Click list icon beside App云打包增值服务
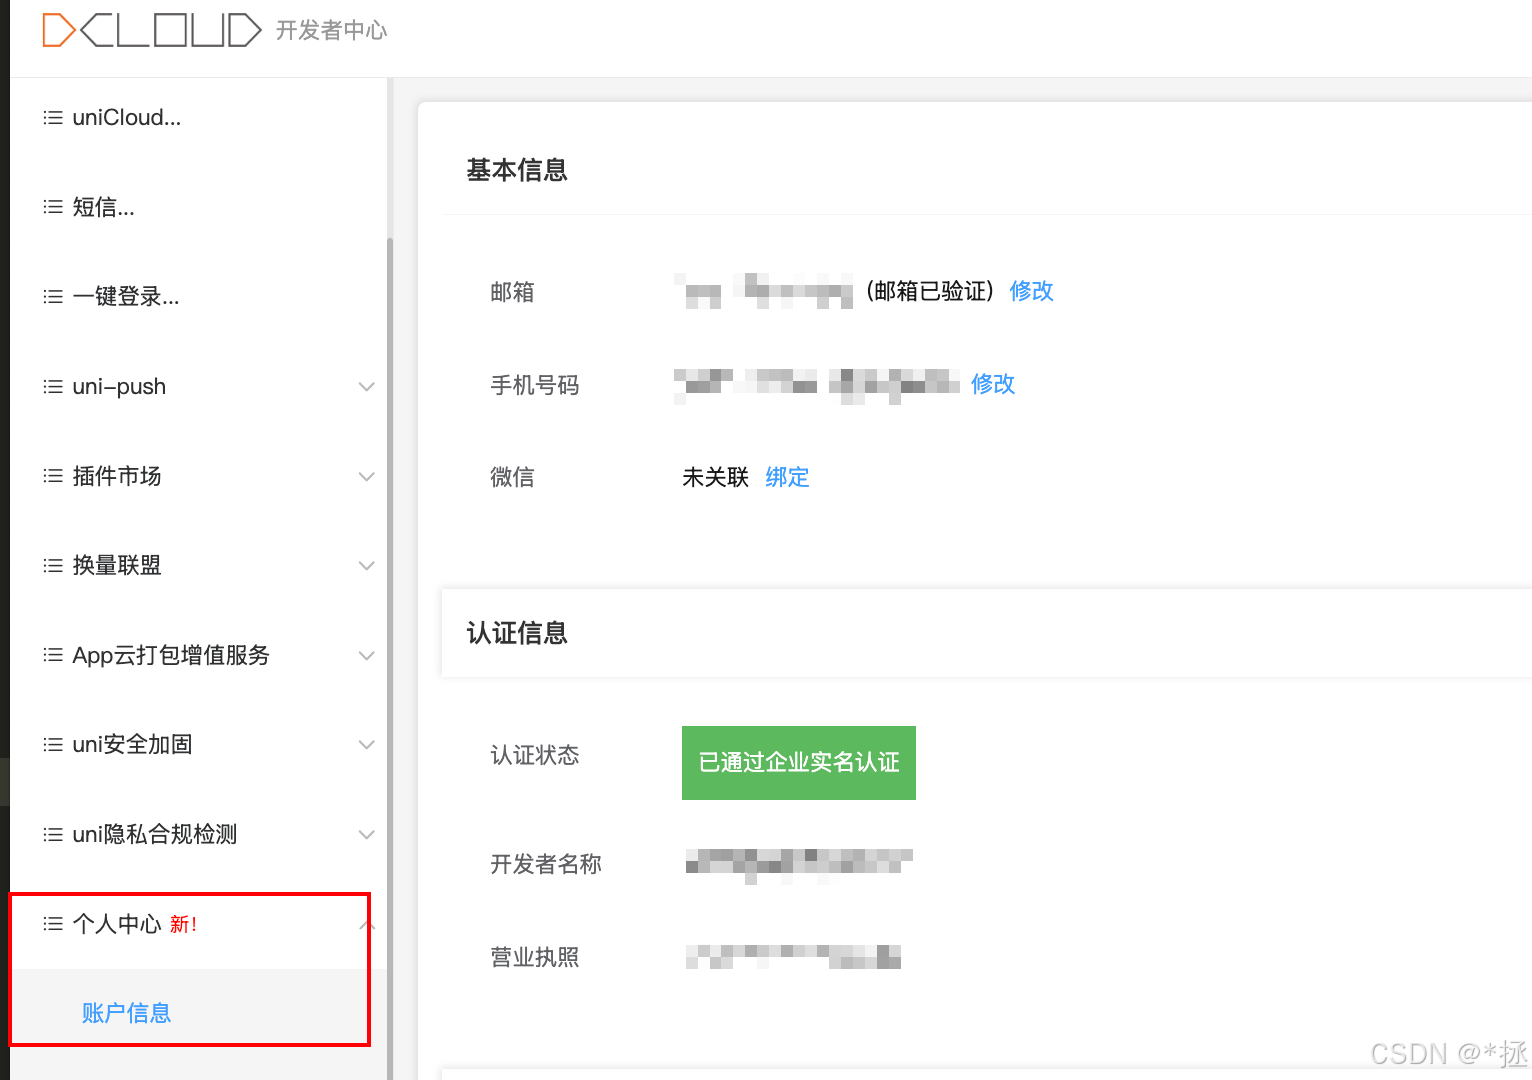Screen dimensions: 1532x1080 pyautogui.click(x=53, y=655)
